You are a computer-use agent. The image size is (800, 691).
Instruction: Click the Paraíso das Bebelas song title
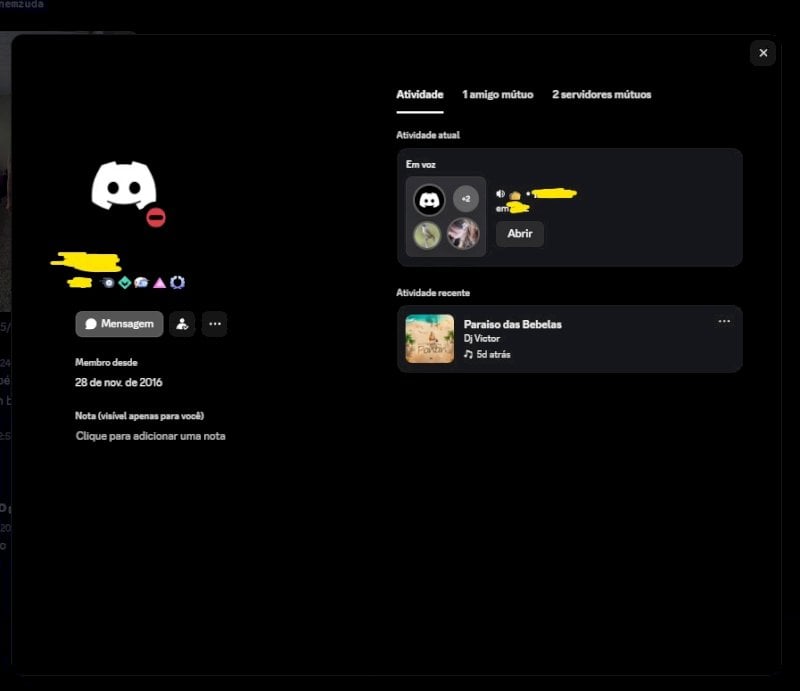512,325
